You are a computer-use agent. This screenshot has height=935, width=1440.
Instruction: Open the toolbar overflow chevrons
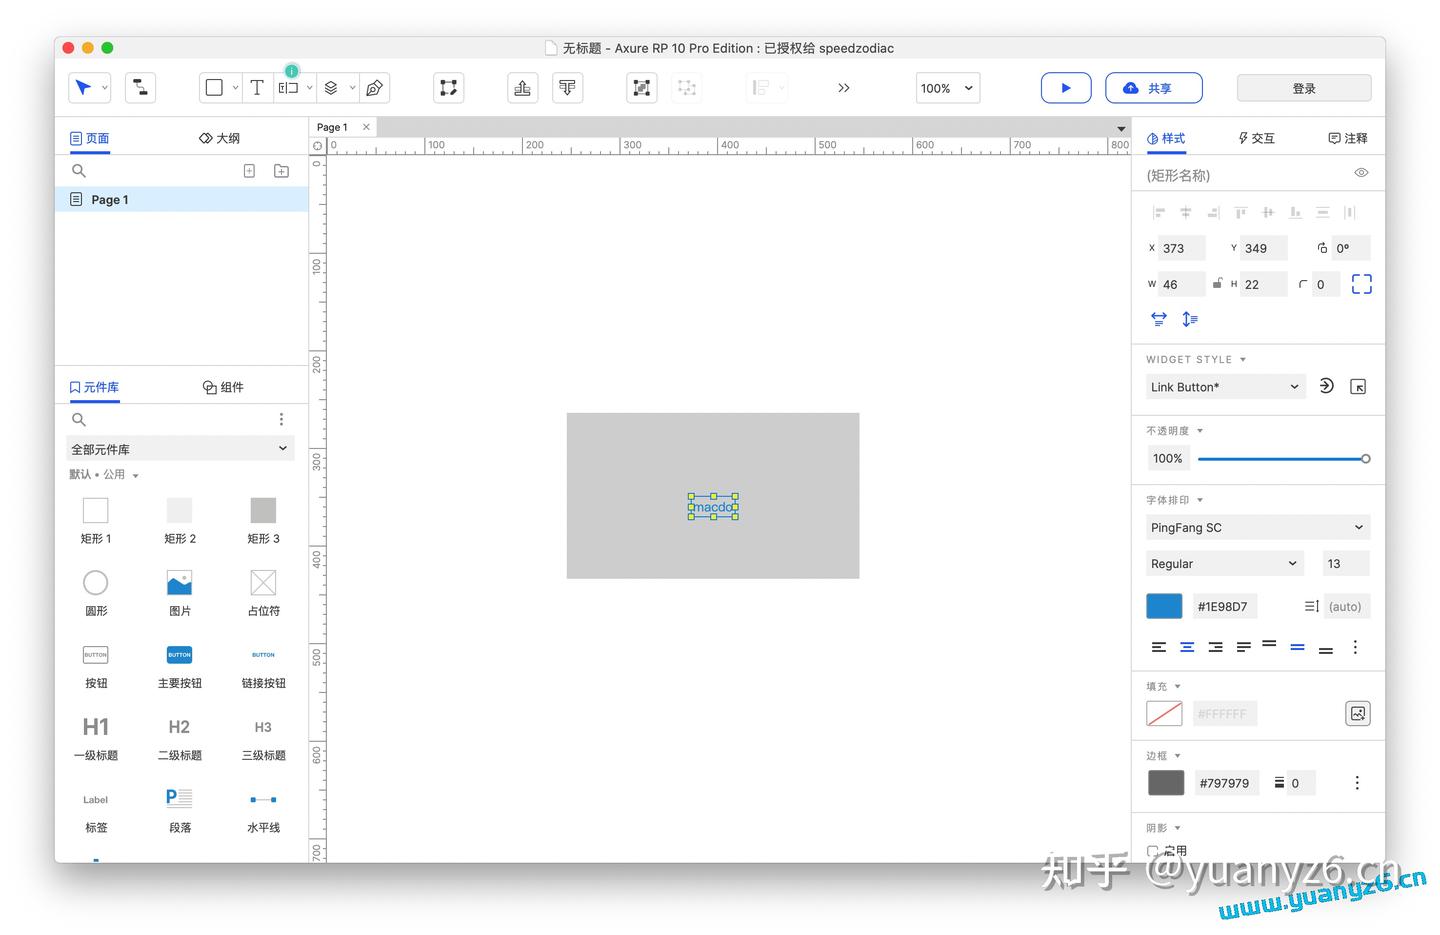844,88
